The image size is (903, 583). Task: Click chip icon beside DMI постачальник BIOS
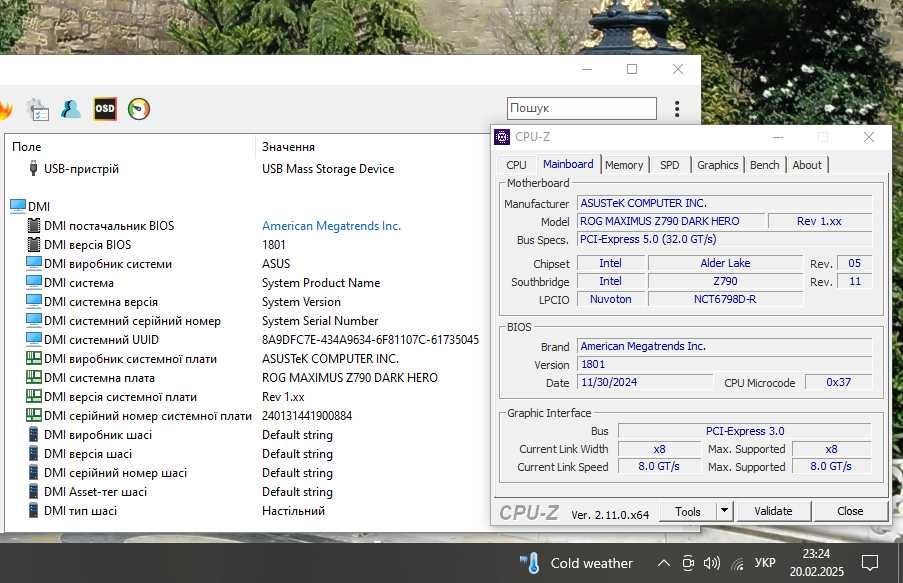coord(34,225)
